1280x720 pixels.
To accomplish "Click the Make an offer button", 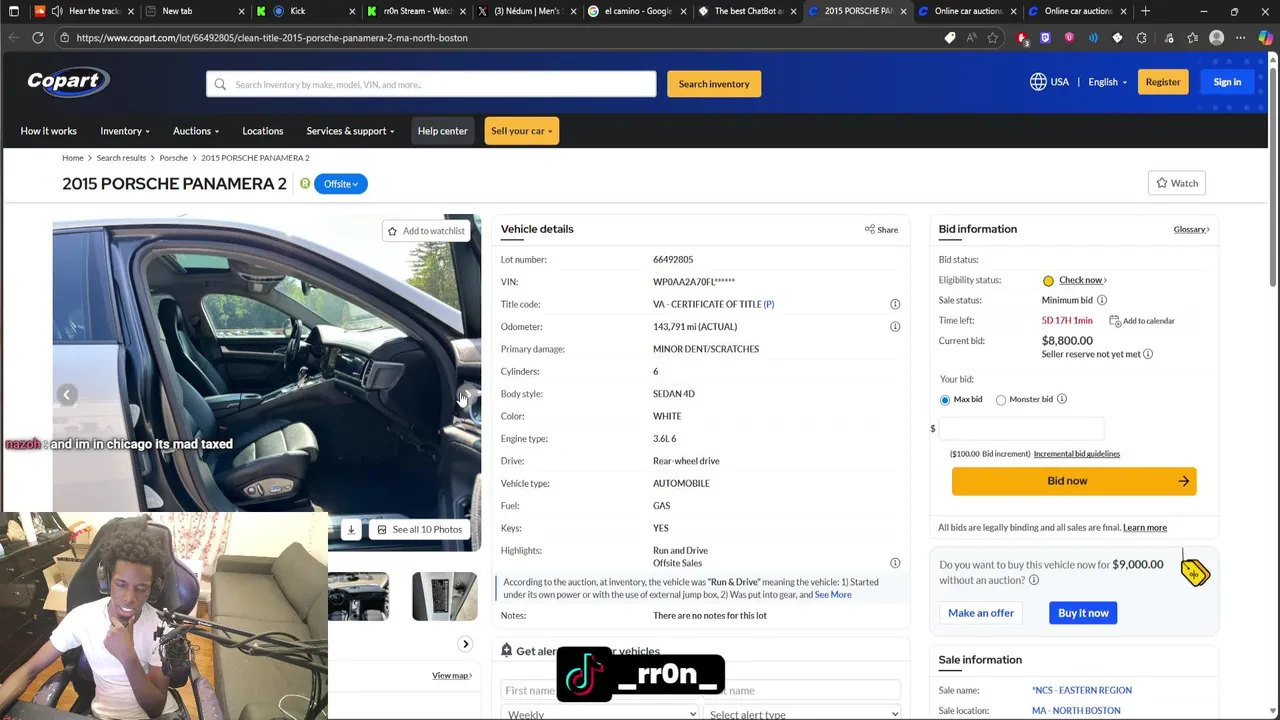I will (x=981, y=613).
